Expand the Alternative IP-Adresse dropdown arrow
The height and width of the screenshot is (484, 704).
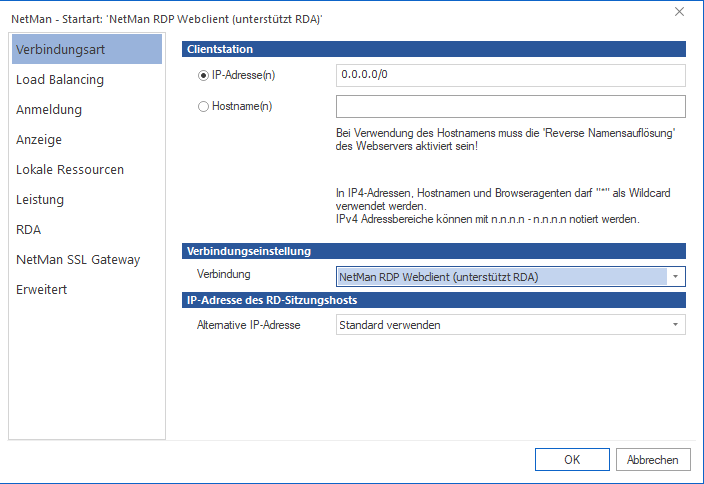[676, 325]
